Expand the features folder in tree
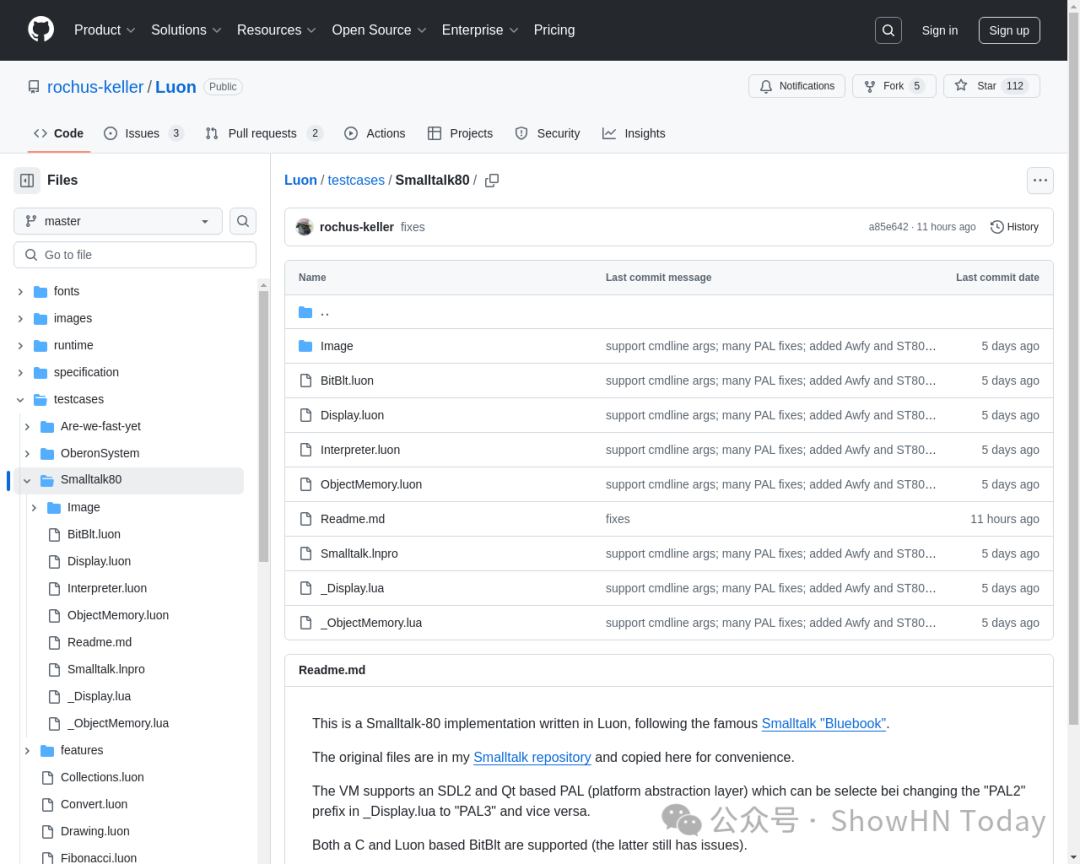 point(27,750)
